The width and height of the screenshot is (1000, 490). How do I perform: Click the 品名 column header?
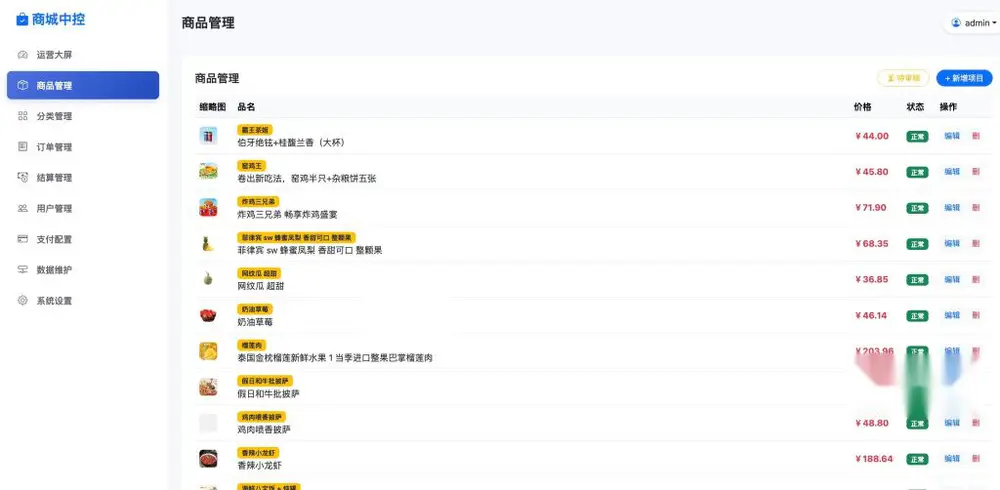click(x=246, y=107)
